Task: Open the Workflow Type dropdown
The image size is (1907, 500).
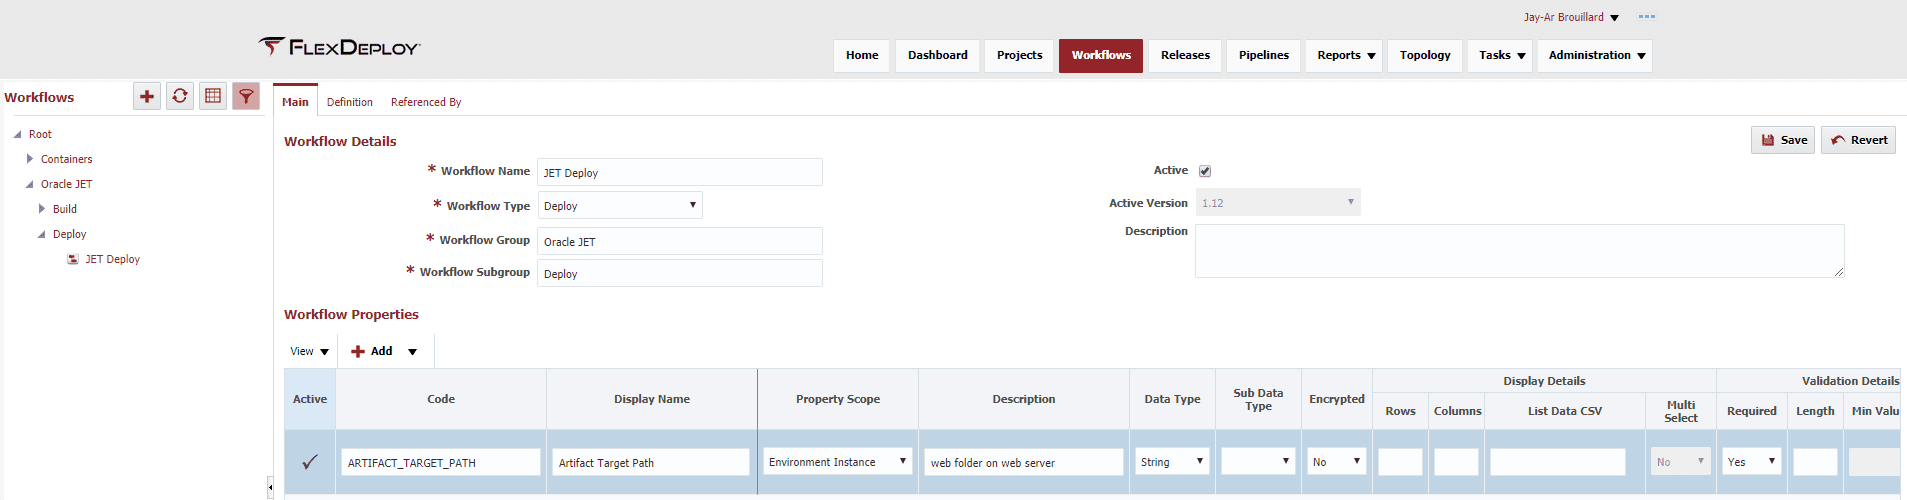Action: (x=620, y=205)
